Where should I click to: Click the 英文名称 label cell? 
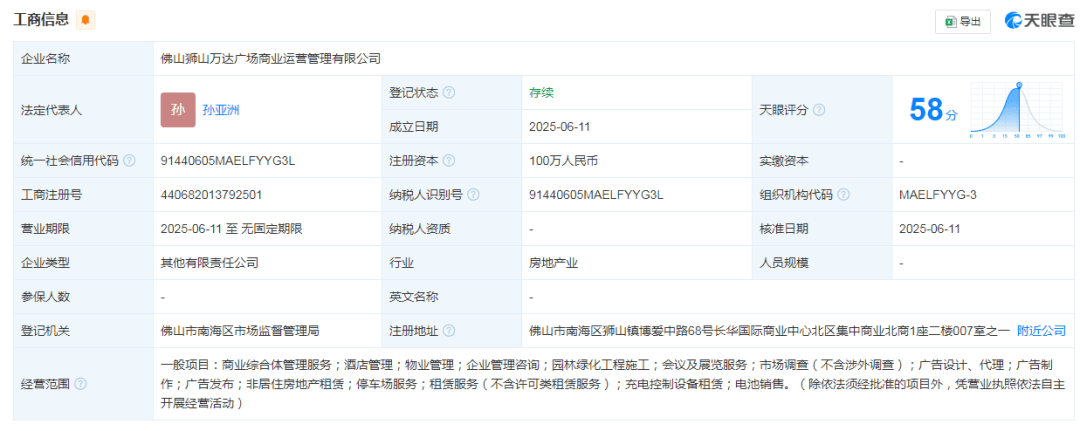451,297
